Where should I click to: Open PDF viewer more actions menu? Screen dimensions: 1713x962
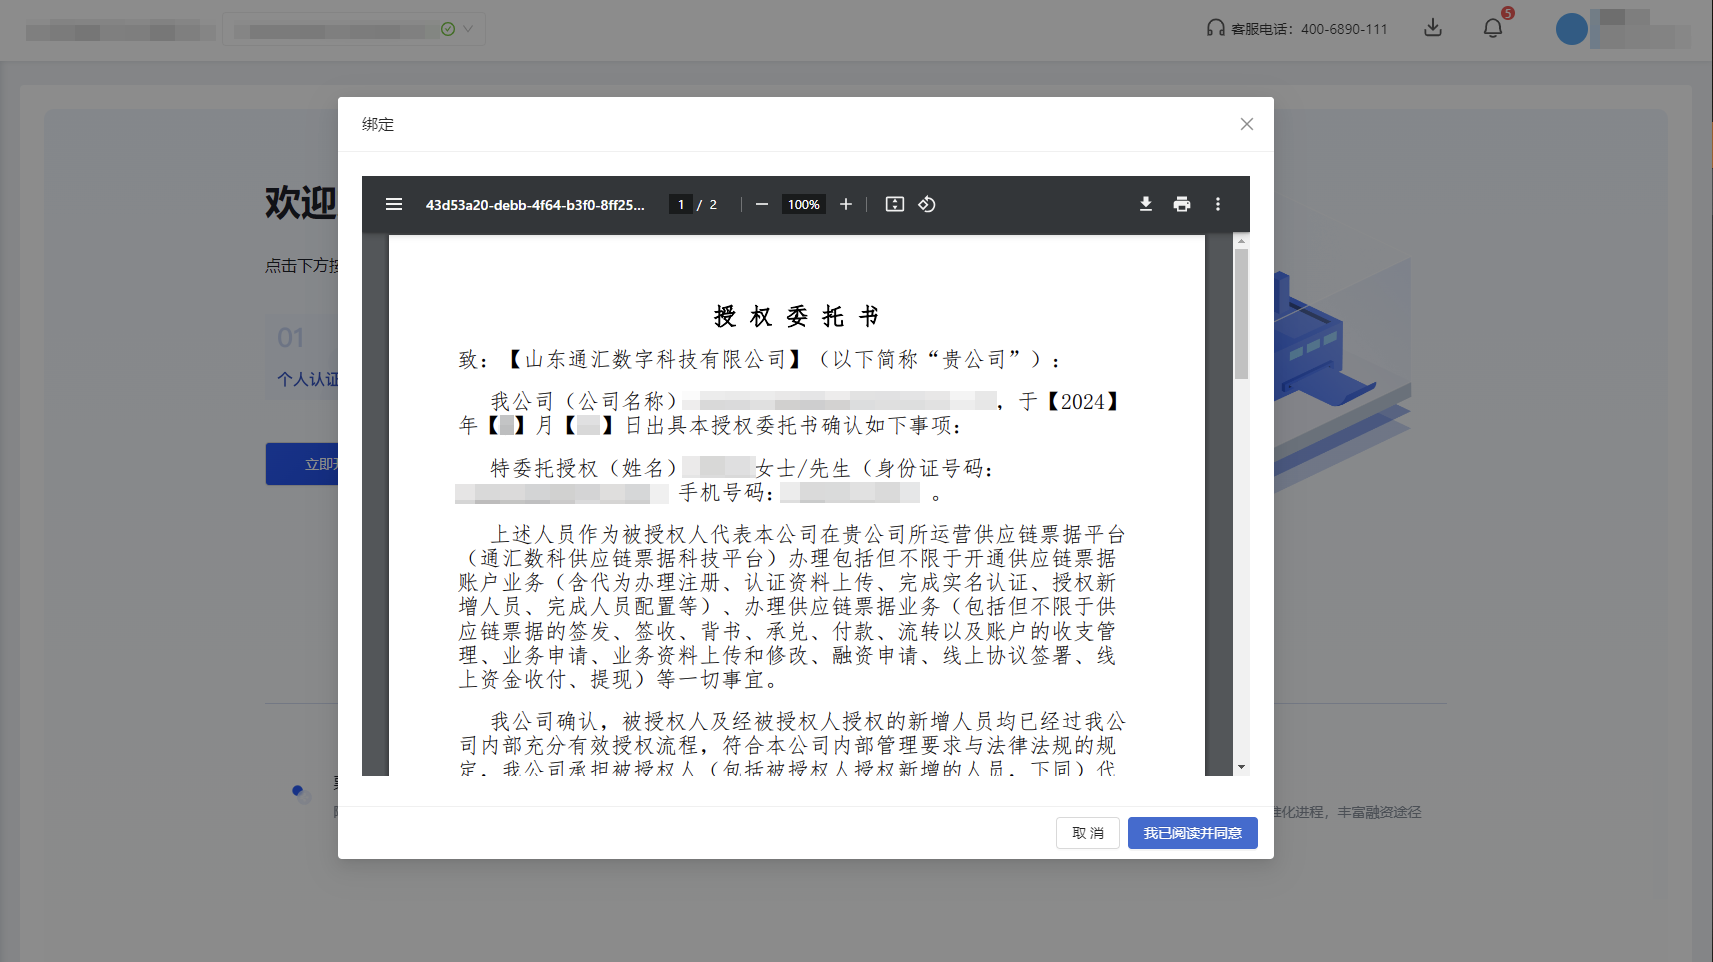click(1218, 204)
